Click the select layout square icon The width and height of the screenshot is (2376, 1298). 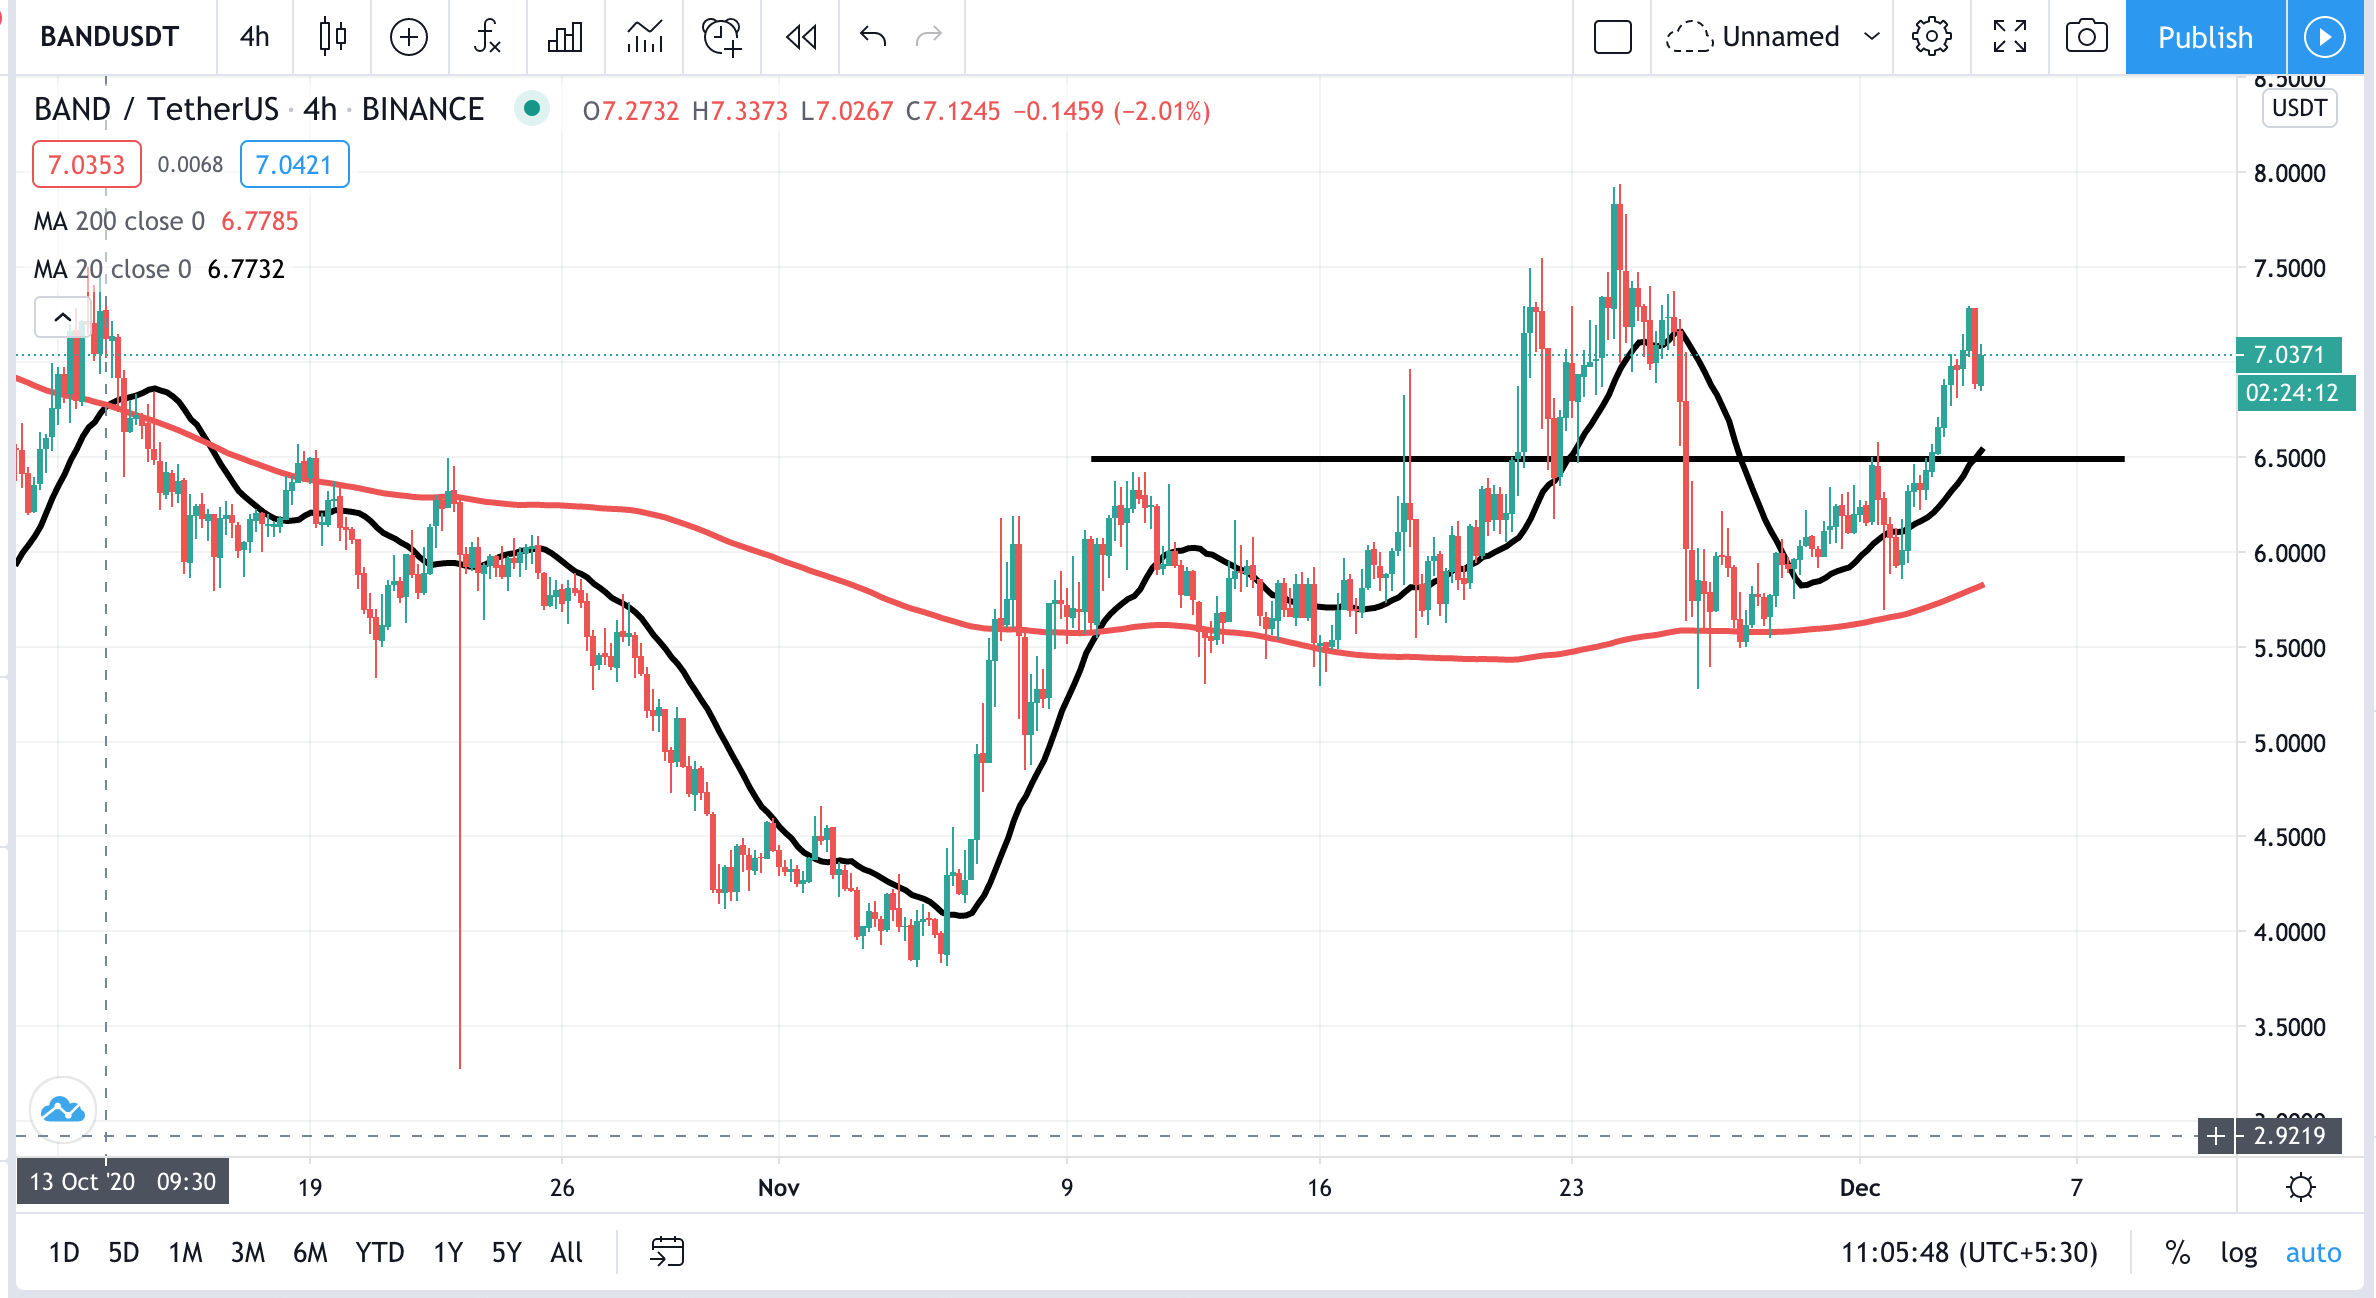[x=1612, y=37]
